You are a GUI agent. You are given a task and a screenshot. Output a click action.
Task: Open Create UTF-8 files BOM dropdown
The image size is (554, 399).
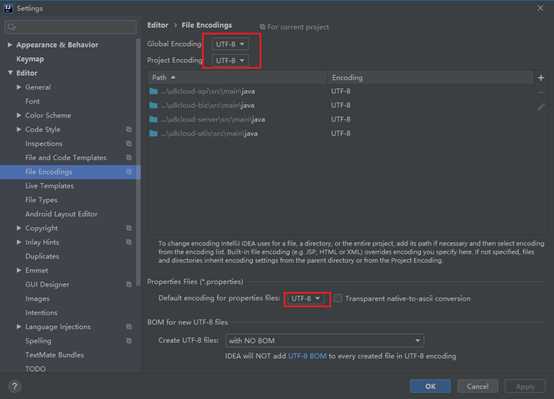click(325, 341)
